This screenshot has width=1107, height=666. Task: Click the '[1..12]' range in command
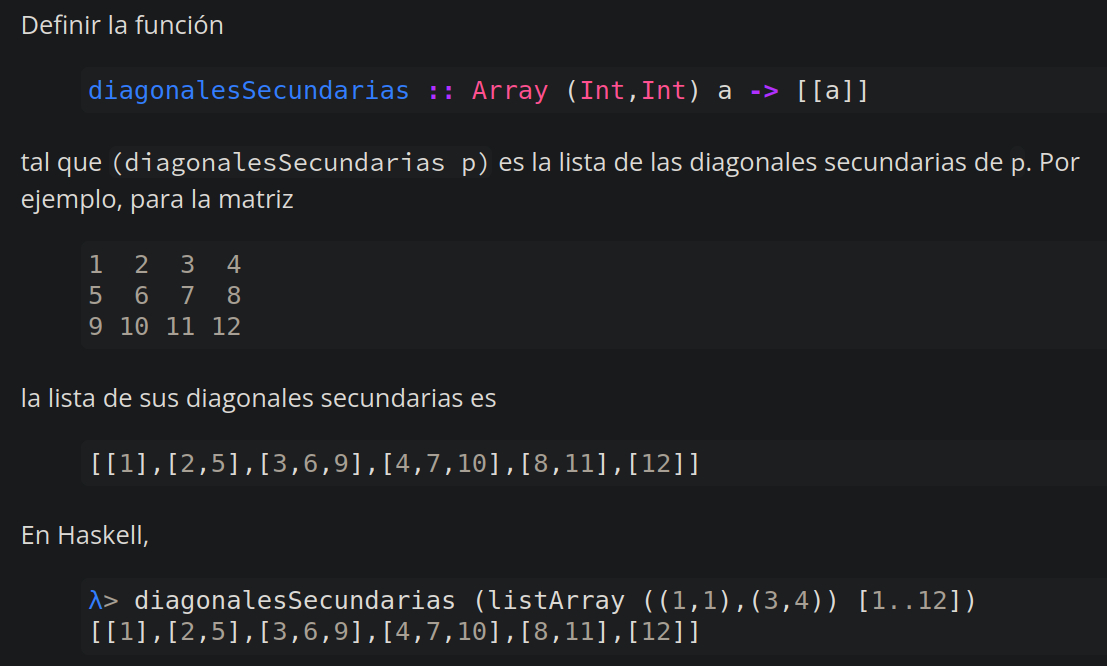910,601
